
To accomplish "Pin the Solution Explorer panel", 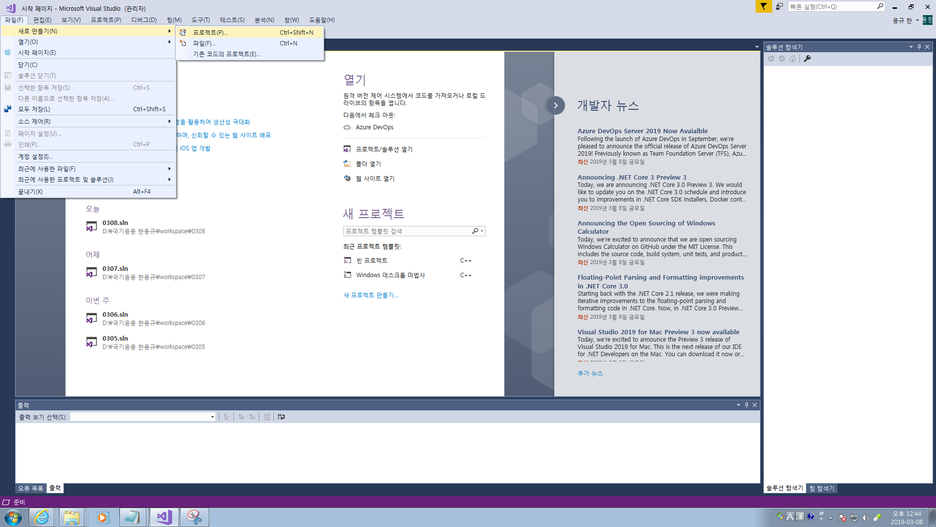I will [919, 47].
